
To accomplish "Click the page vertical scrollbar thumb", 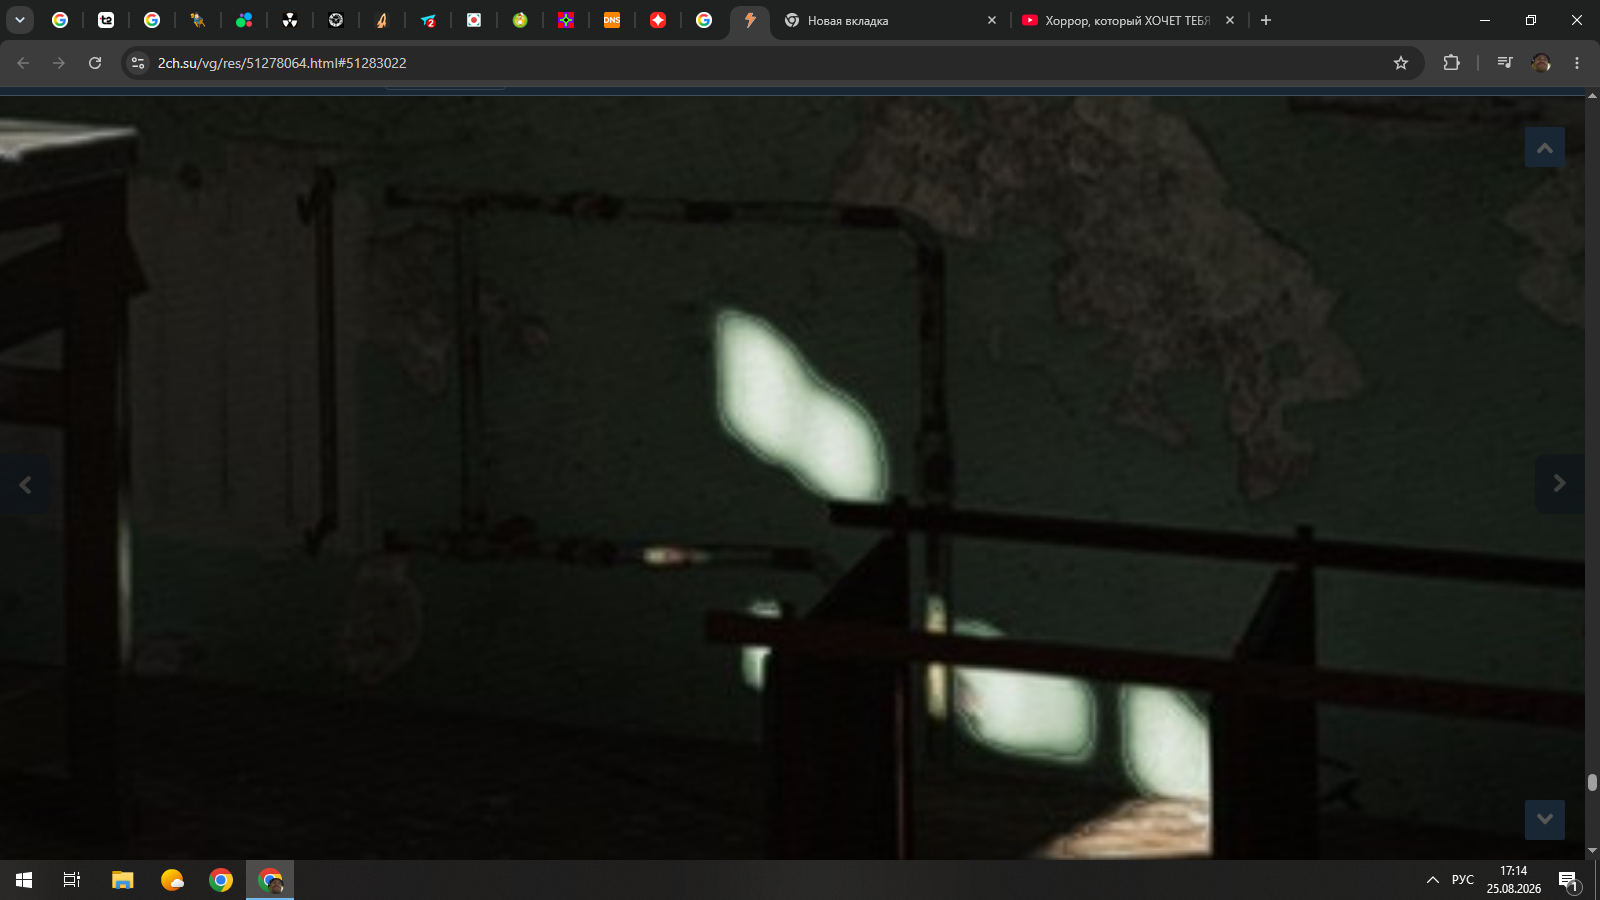I will click(x=1592, y=782).
